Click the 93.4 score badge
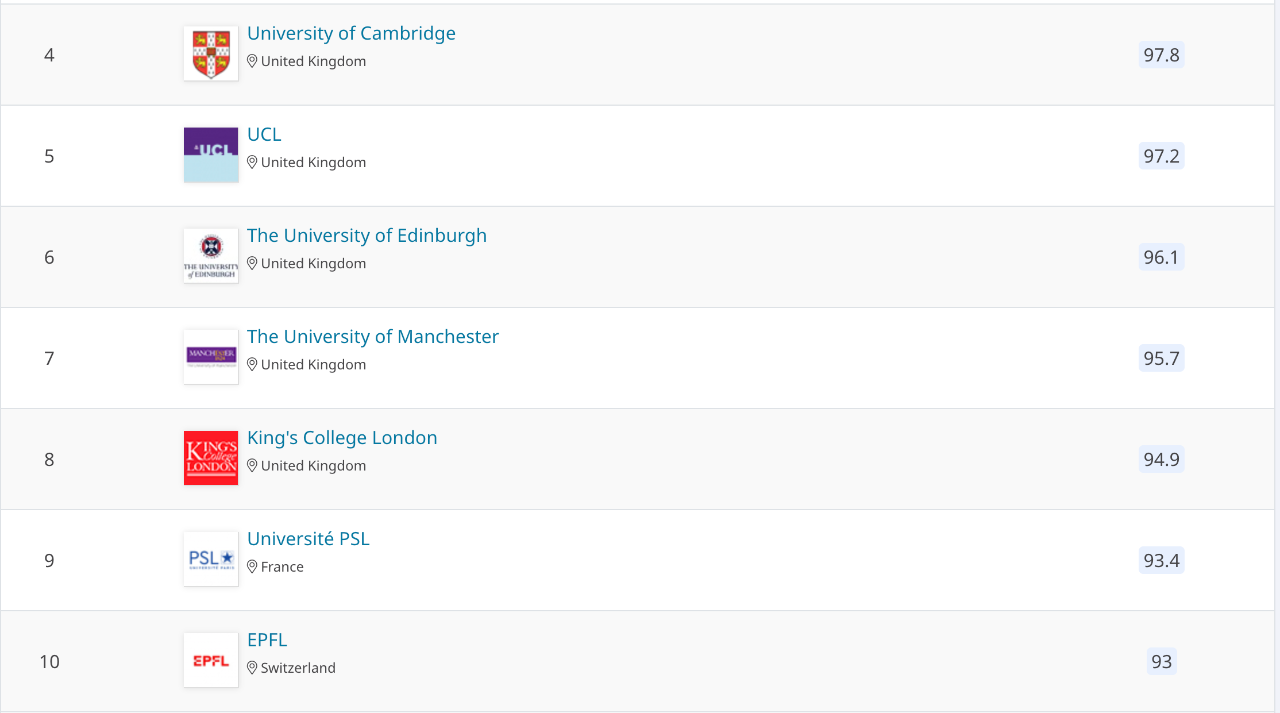Viewport: 1280px width, 713px height. click(x=1161, y=560)
